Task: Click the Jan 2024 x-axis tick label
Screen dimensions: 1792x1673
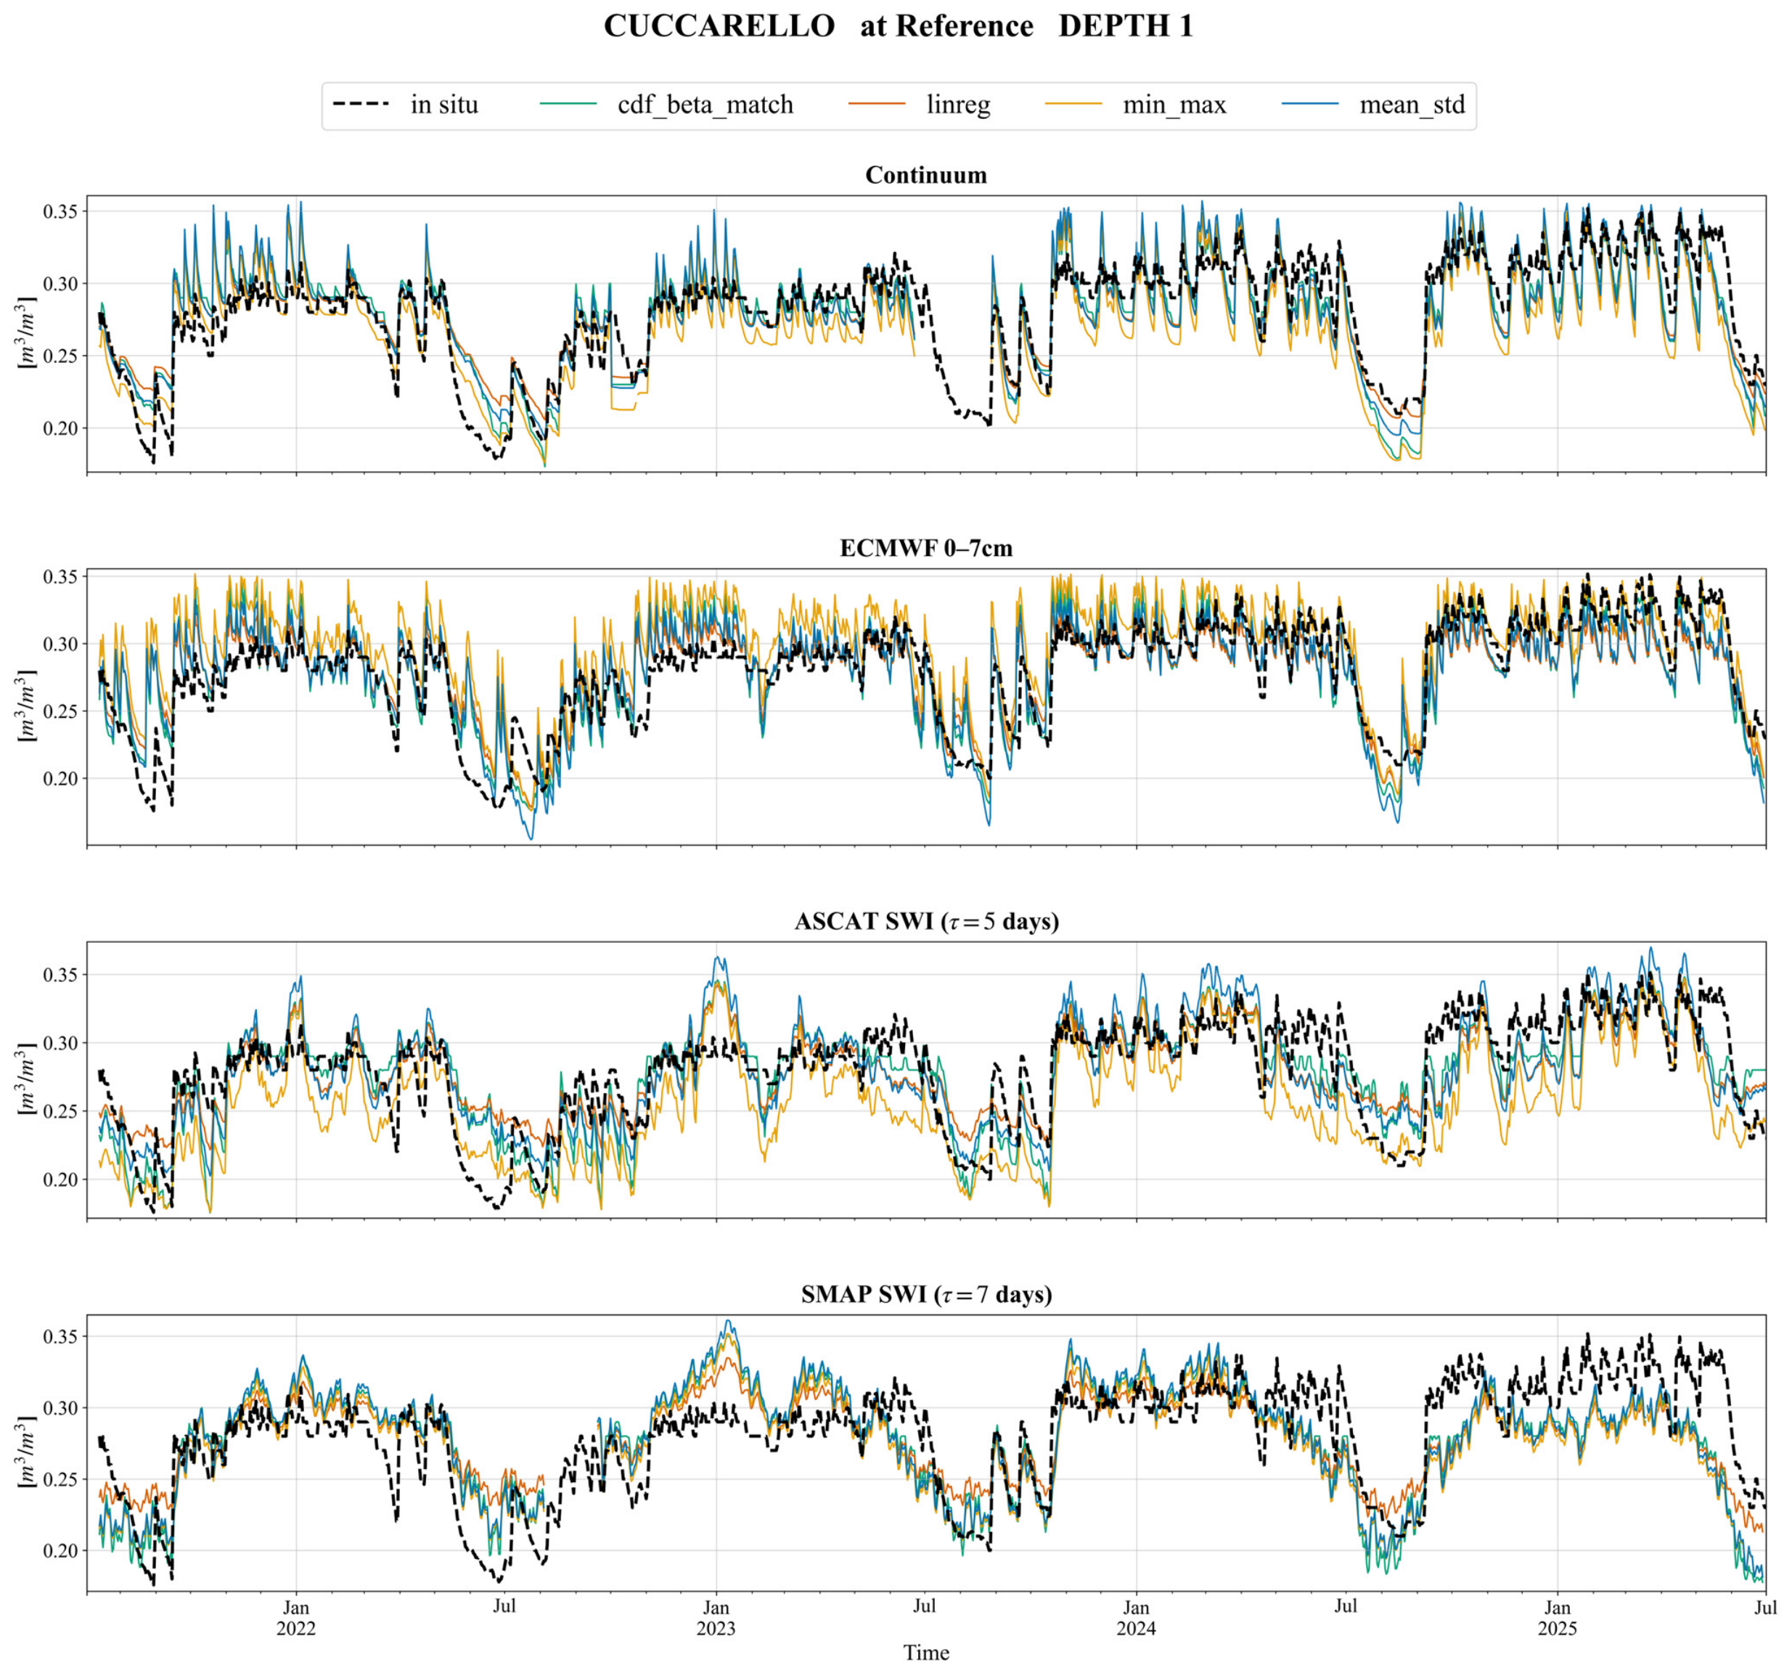Action: (x=1136, y=1618)
